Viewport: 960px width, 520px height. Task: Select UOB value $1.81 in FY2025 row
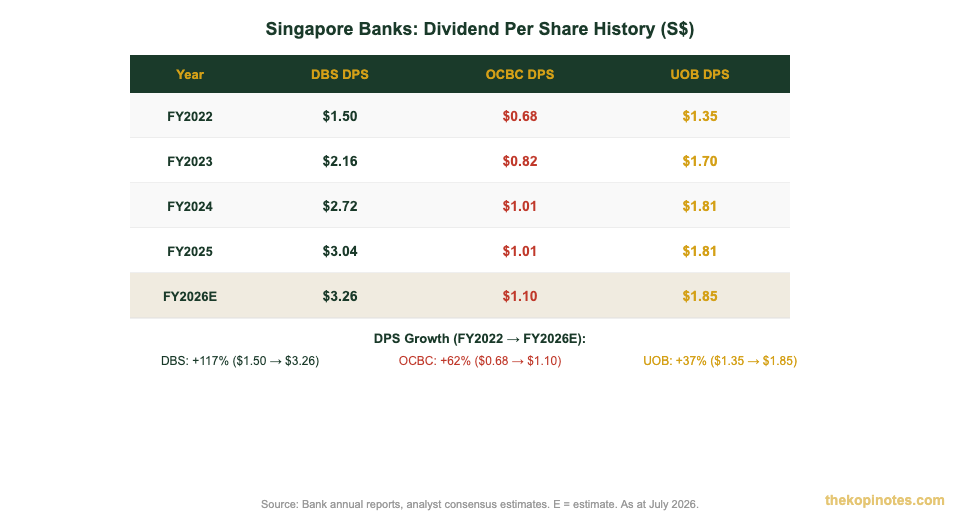click(x=700, y=251)
